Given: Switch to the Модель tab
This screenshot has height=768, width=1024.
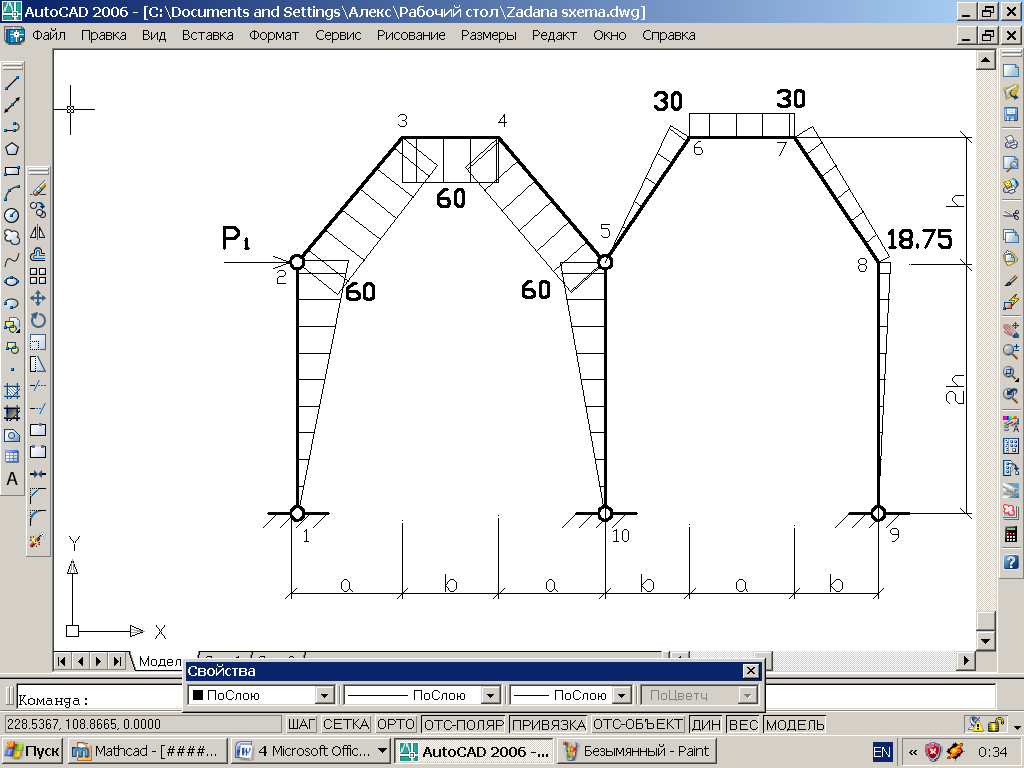Looking at the screenshot, I should (160, 661).
